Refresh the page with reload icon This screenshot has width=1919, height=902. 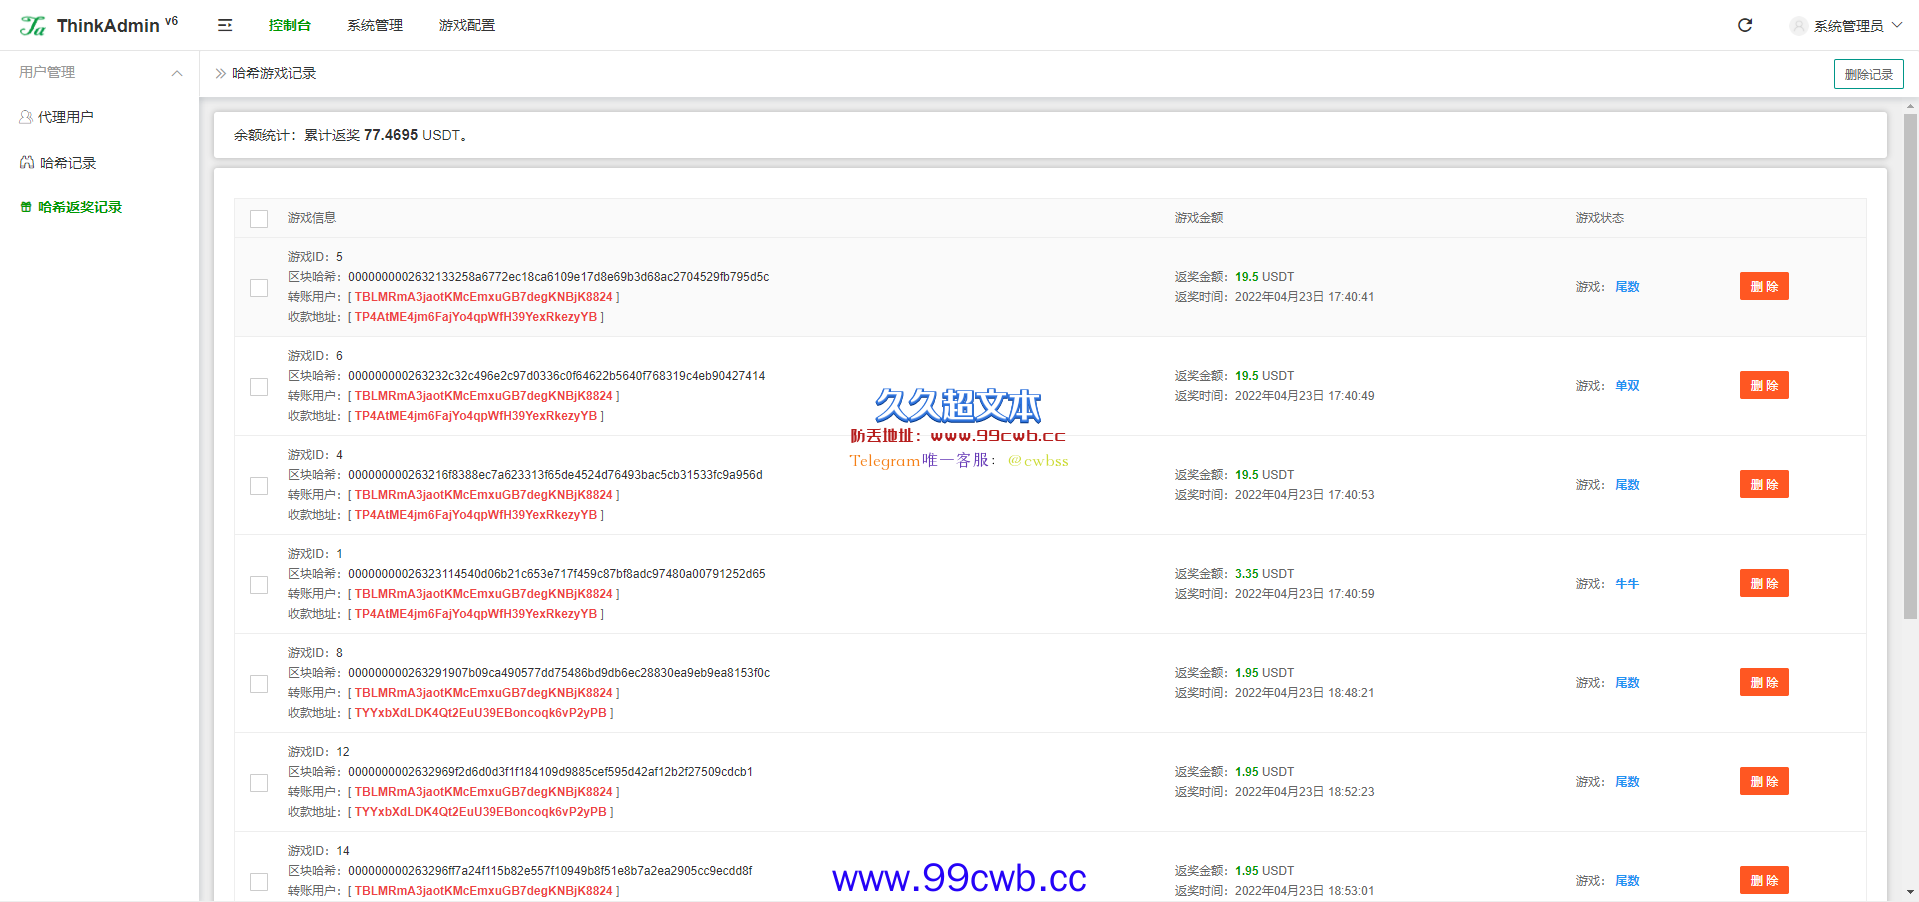point(1745,25)
